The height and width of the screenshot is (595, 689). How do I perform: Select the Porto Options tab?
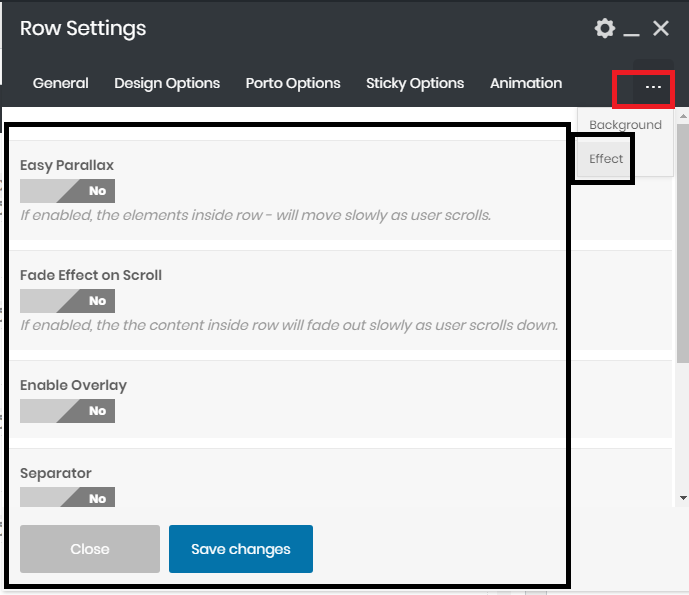293,83
